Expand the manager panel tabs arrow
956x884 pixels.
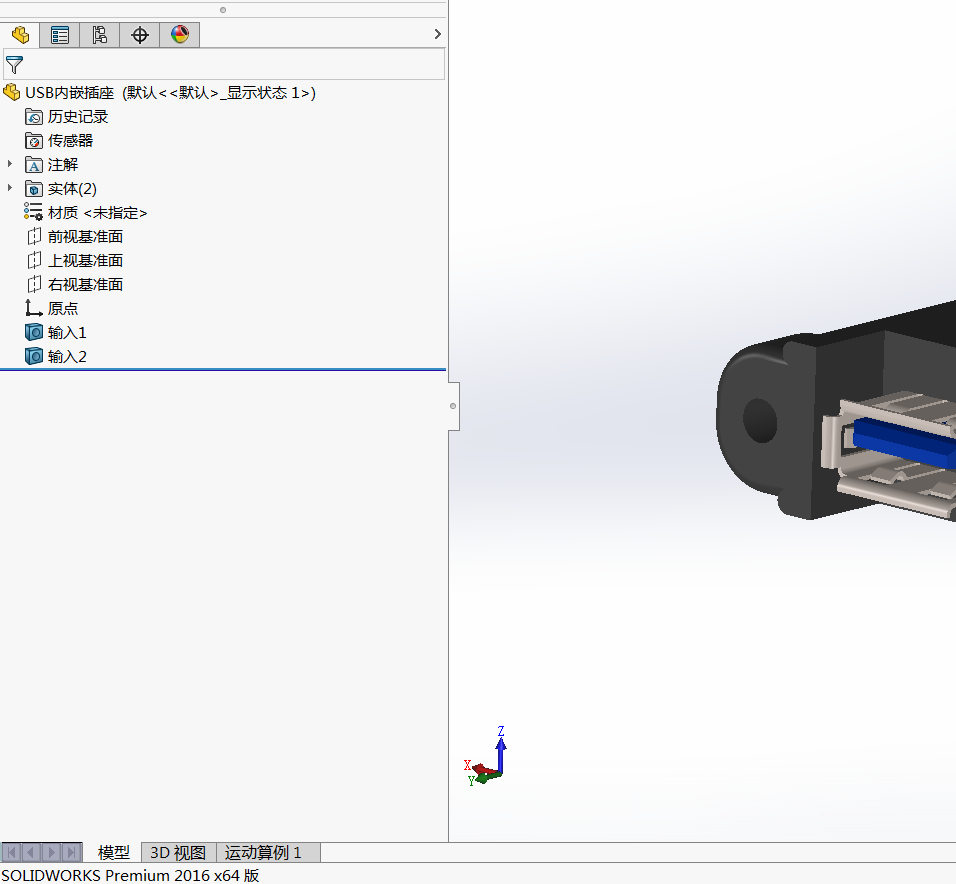pos(437,34)
